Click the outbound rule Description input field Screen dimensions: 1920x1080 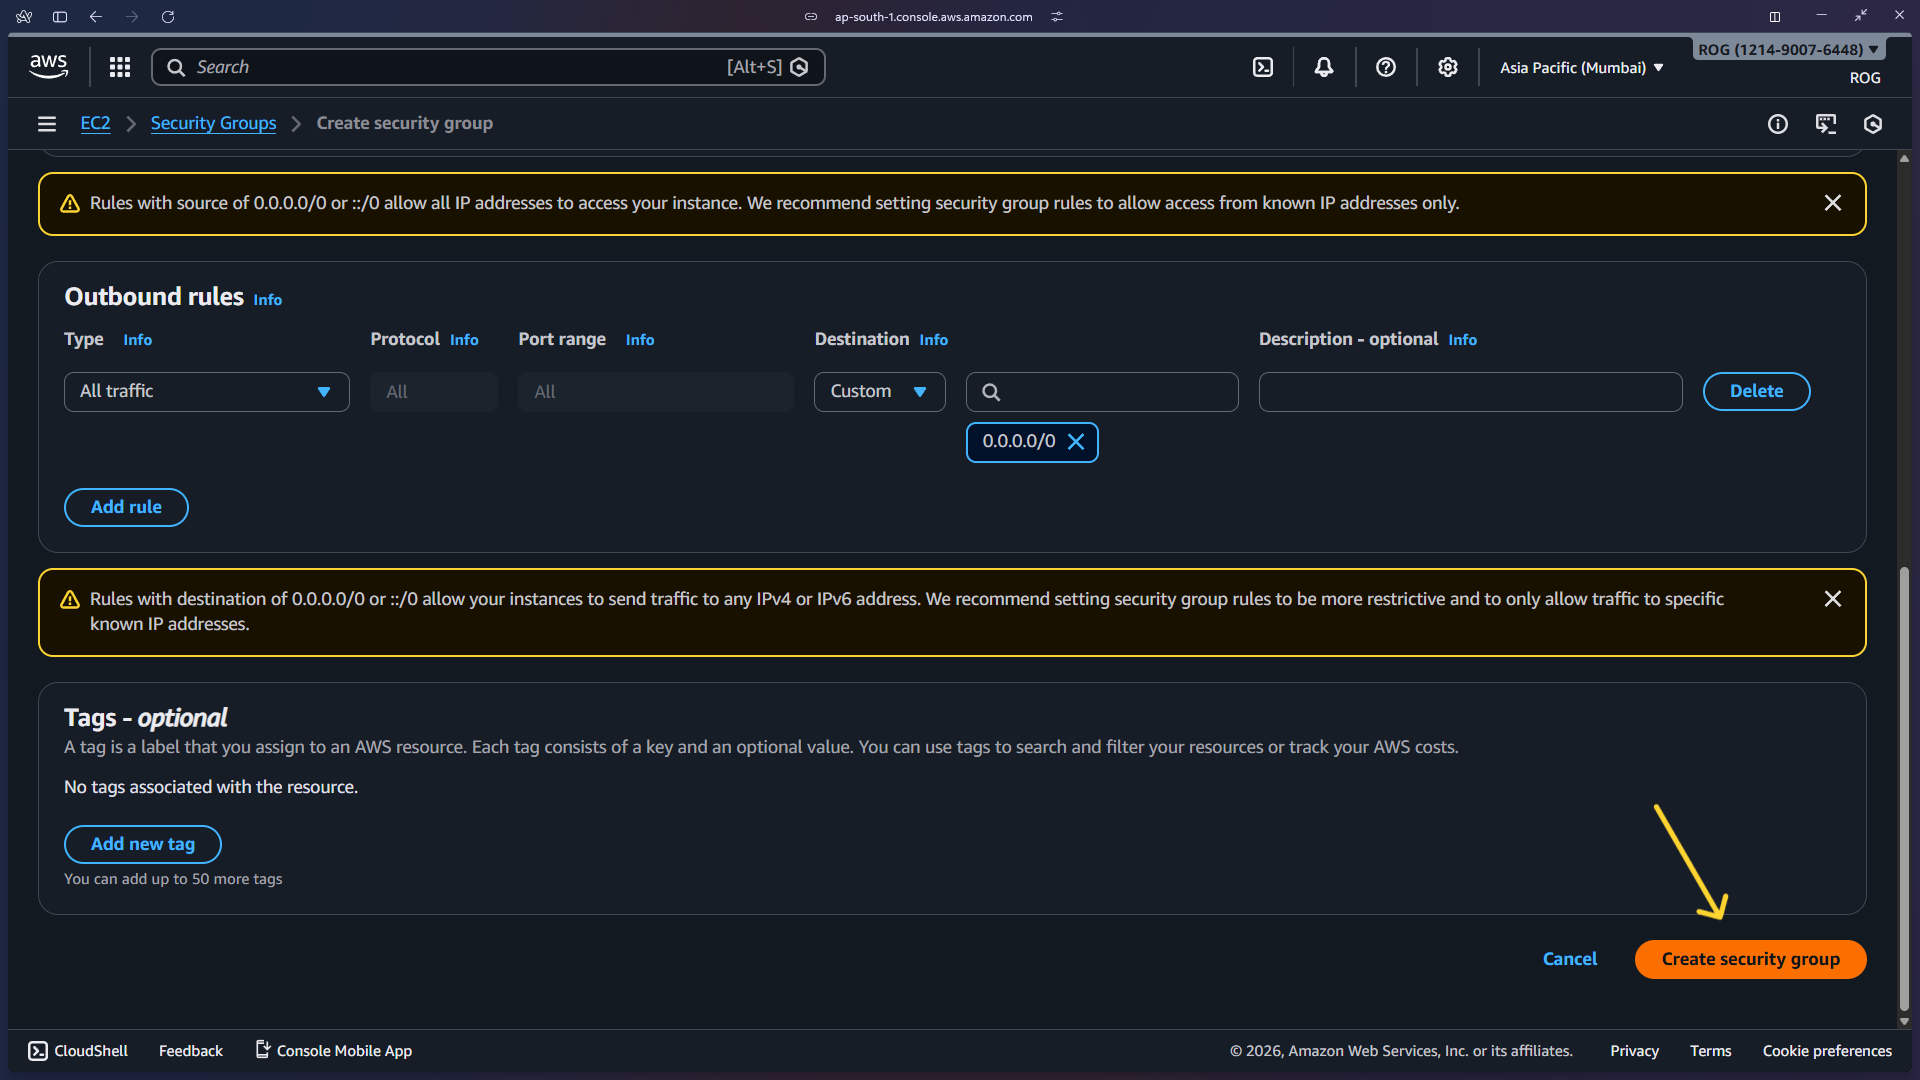(x=1470, y=392)
